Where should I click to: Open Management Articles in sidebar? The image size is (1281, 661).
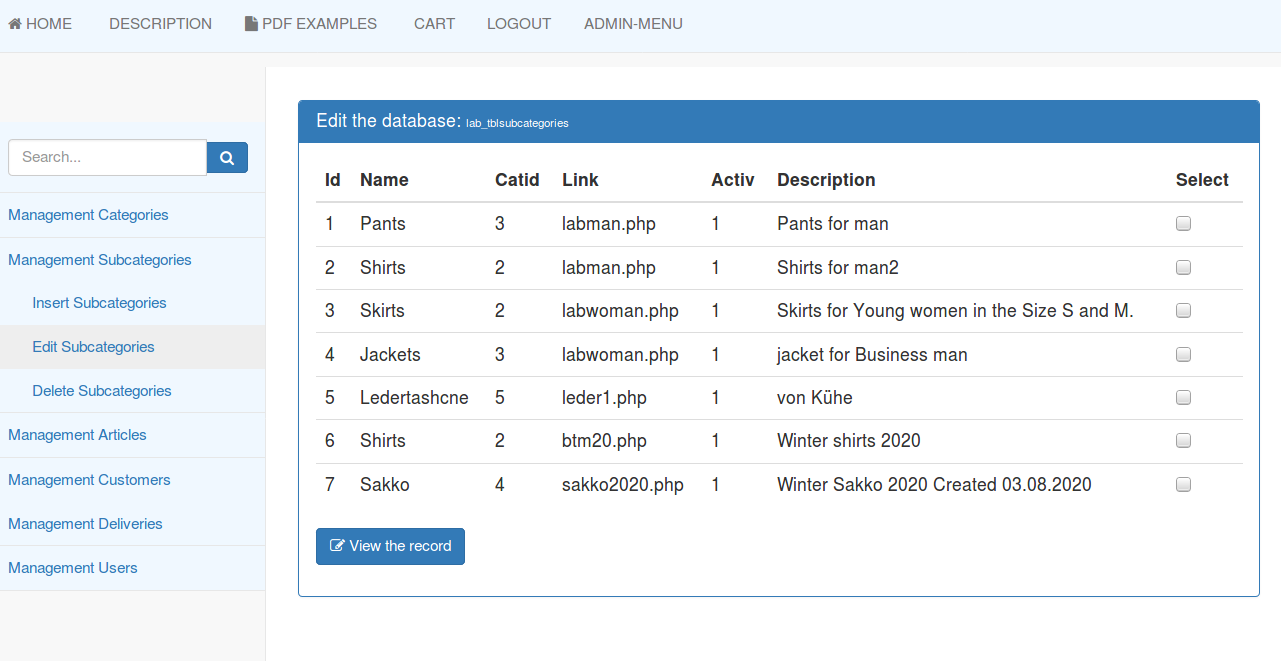[77, 435]
